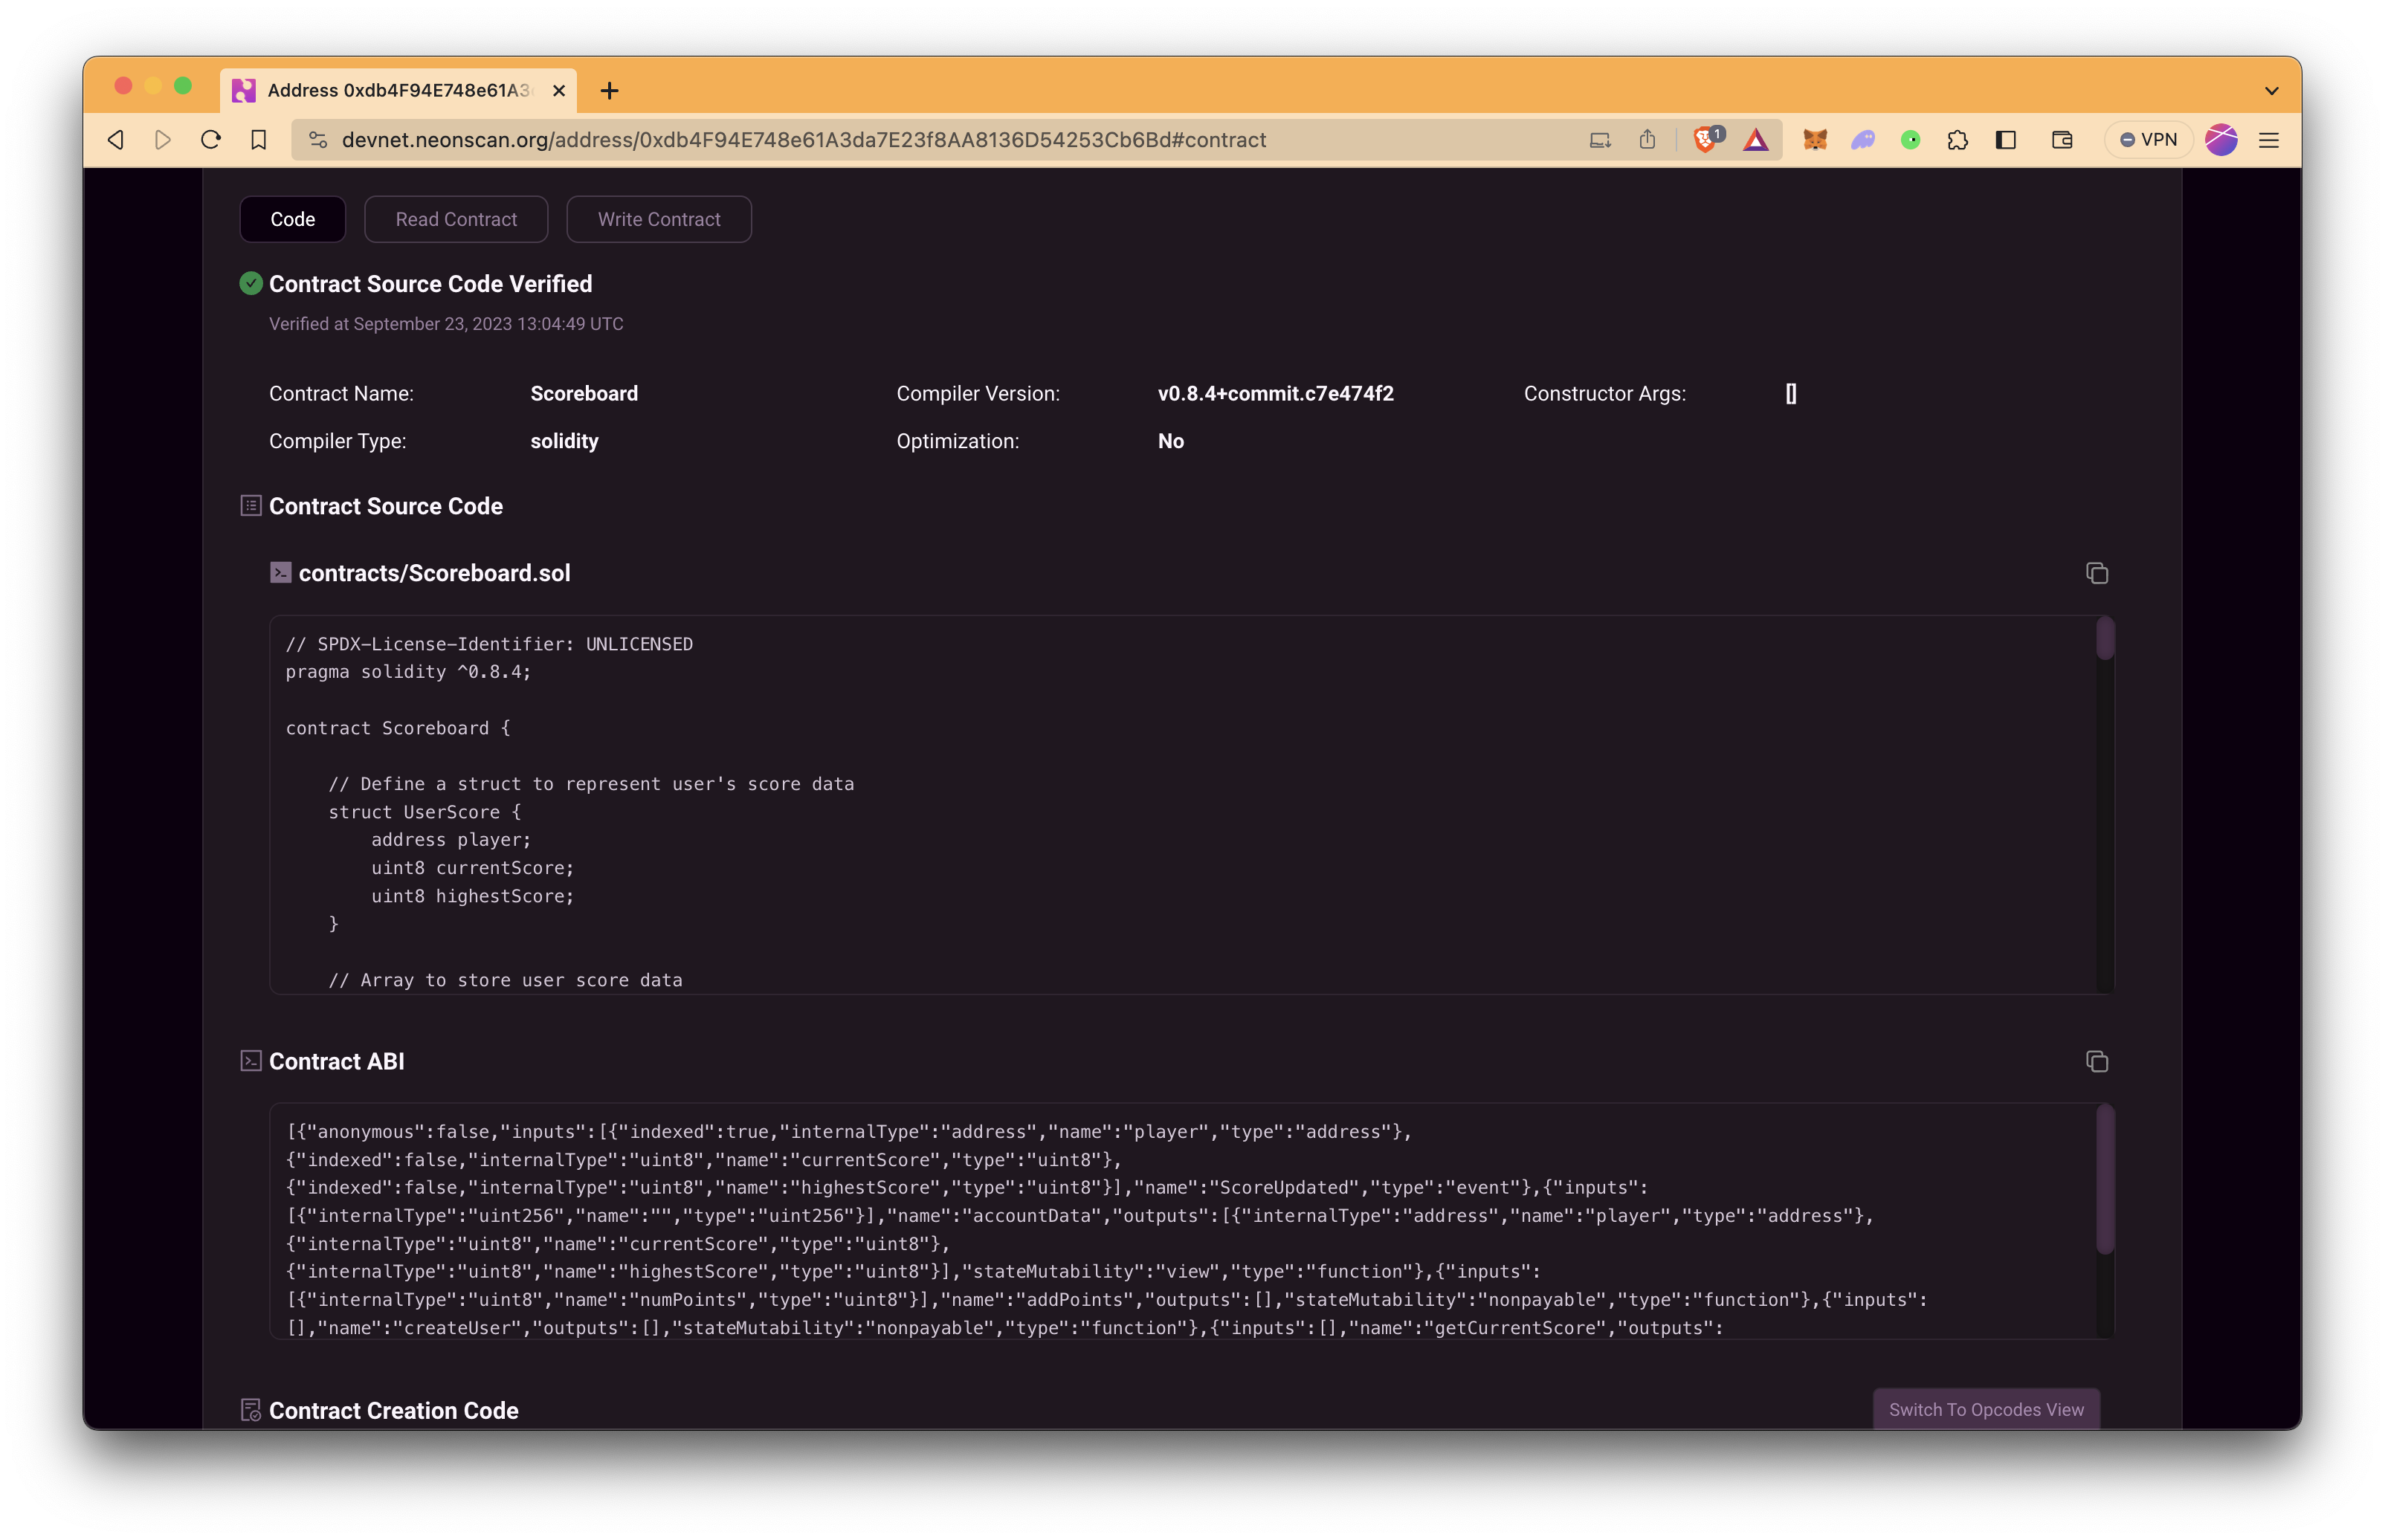The image size is (2385, 1540).
Task: Click the contracts/Scoreboard.sol file name
Action: (434, 573)
